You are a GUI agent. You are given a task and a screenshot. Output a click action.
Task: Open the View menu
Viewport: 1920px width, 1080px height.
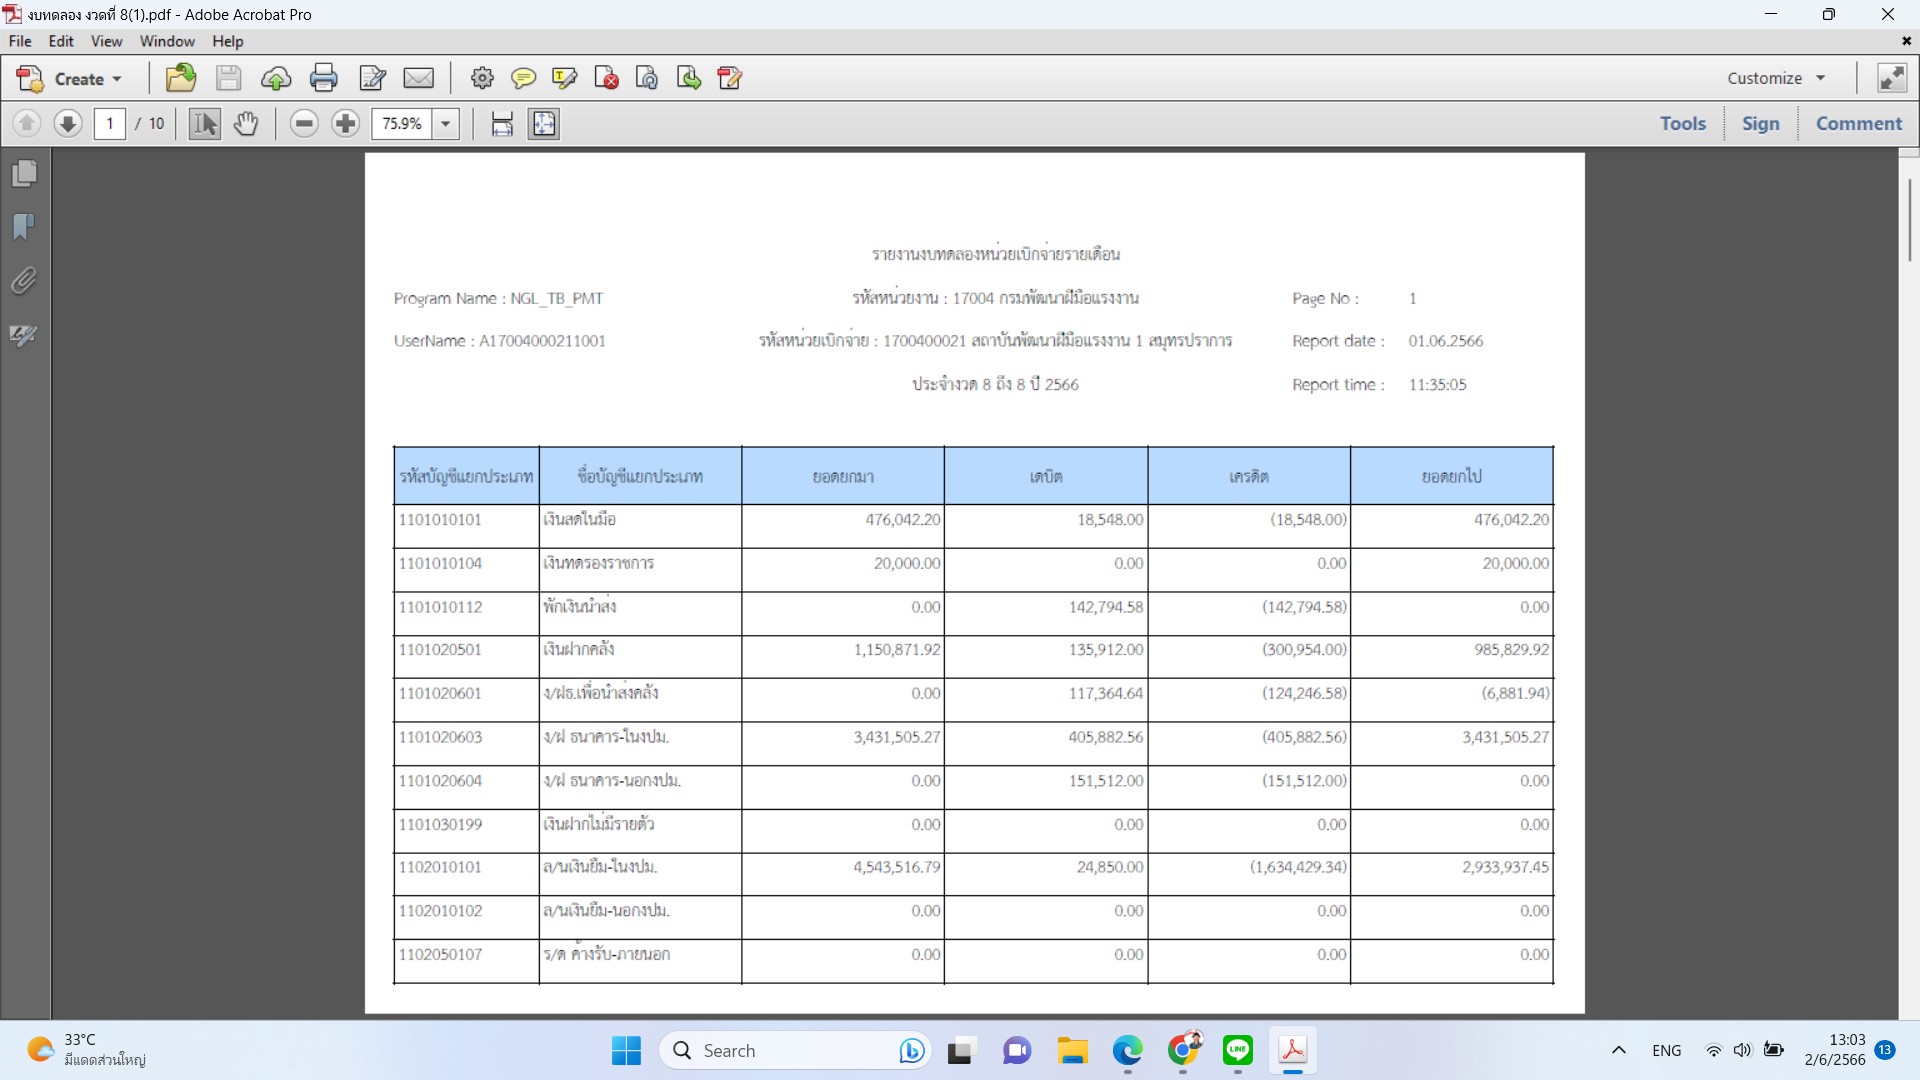point(106,41)
